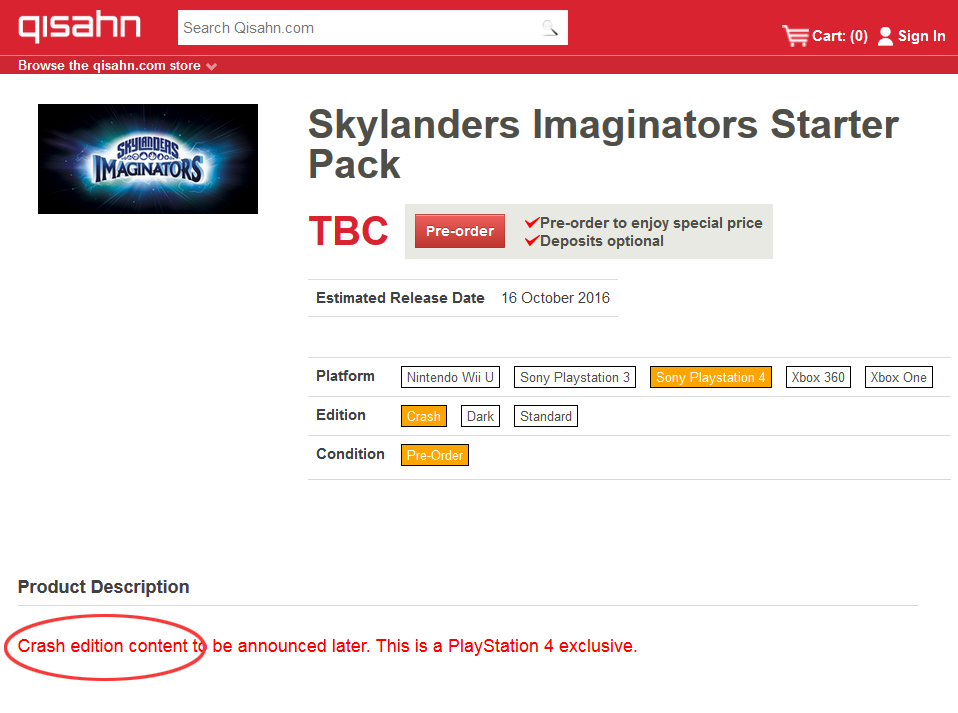Select Xbox One platform
The height and width of the screenshot is (713, 958).
898,377
